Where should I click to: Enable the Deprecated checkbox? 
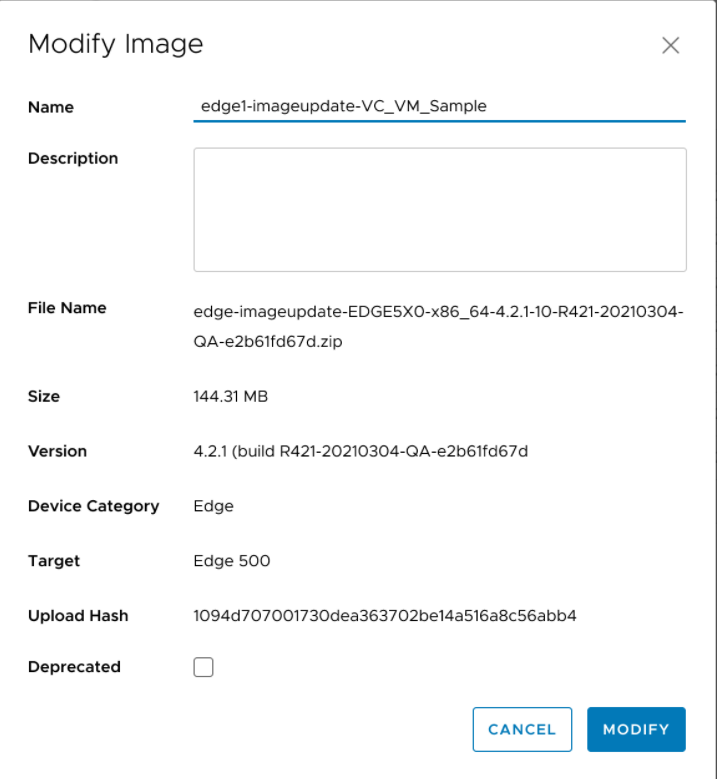coord(204,667)
